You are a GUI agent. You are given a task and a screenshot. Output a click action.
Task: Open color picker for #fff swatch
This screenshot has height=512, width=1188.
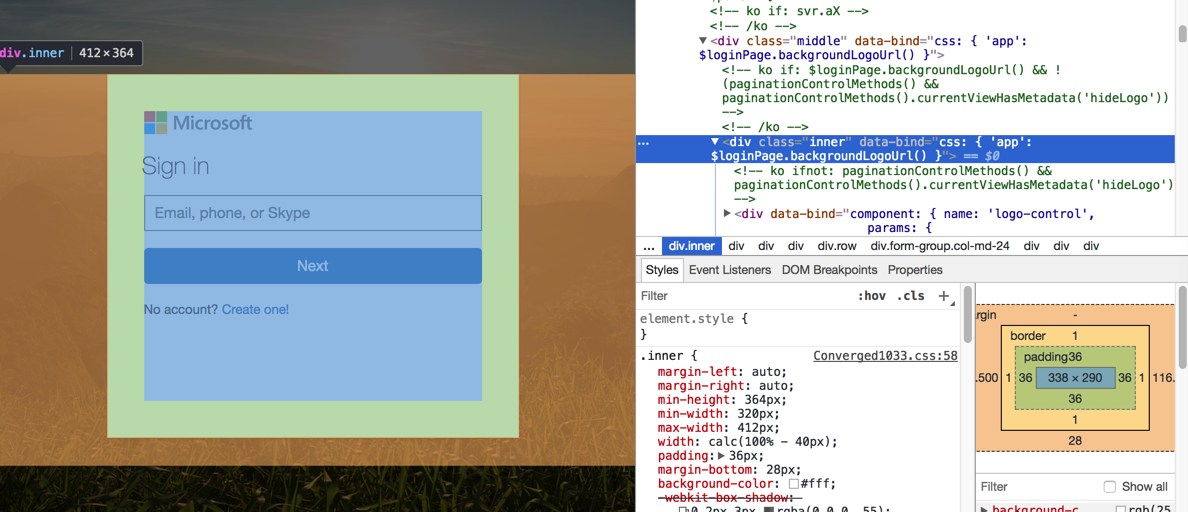[x=793, y=484]
